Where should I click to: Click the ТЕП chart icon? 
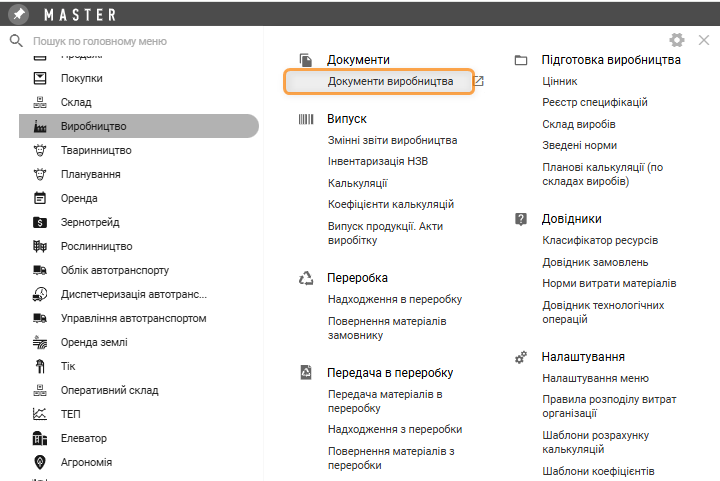tap(40, 414)
